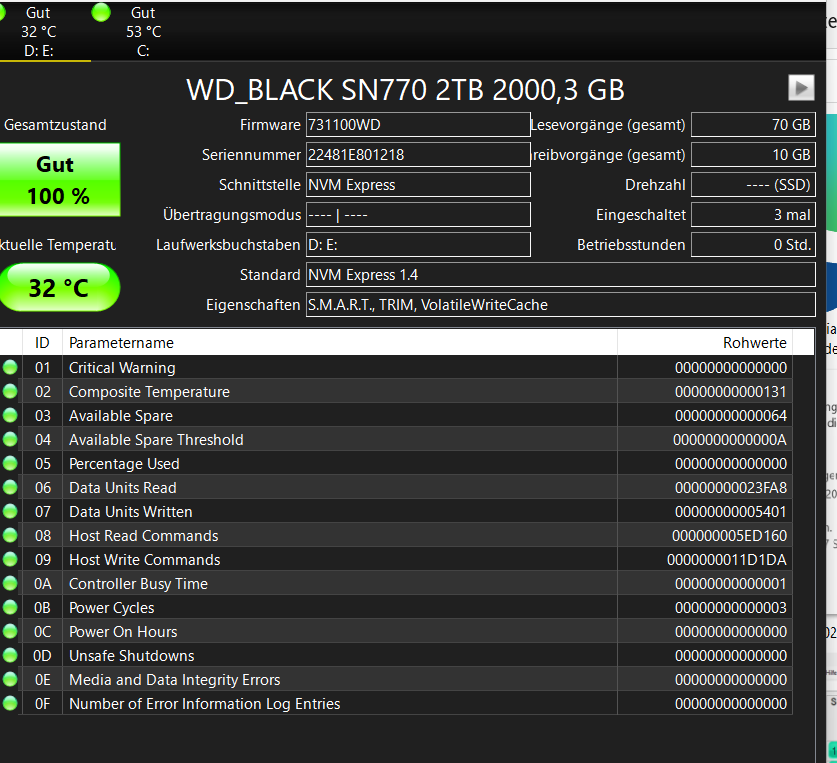Click status dot of Available Spare Threshold row
837x763 pixels.
[x=10, y=439]
